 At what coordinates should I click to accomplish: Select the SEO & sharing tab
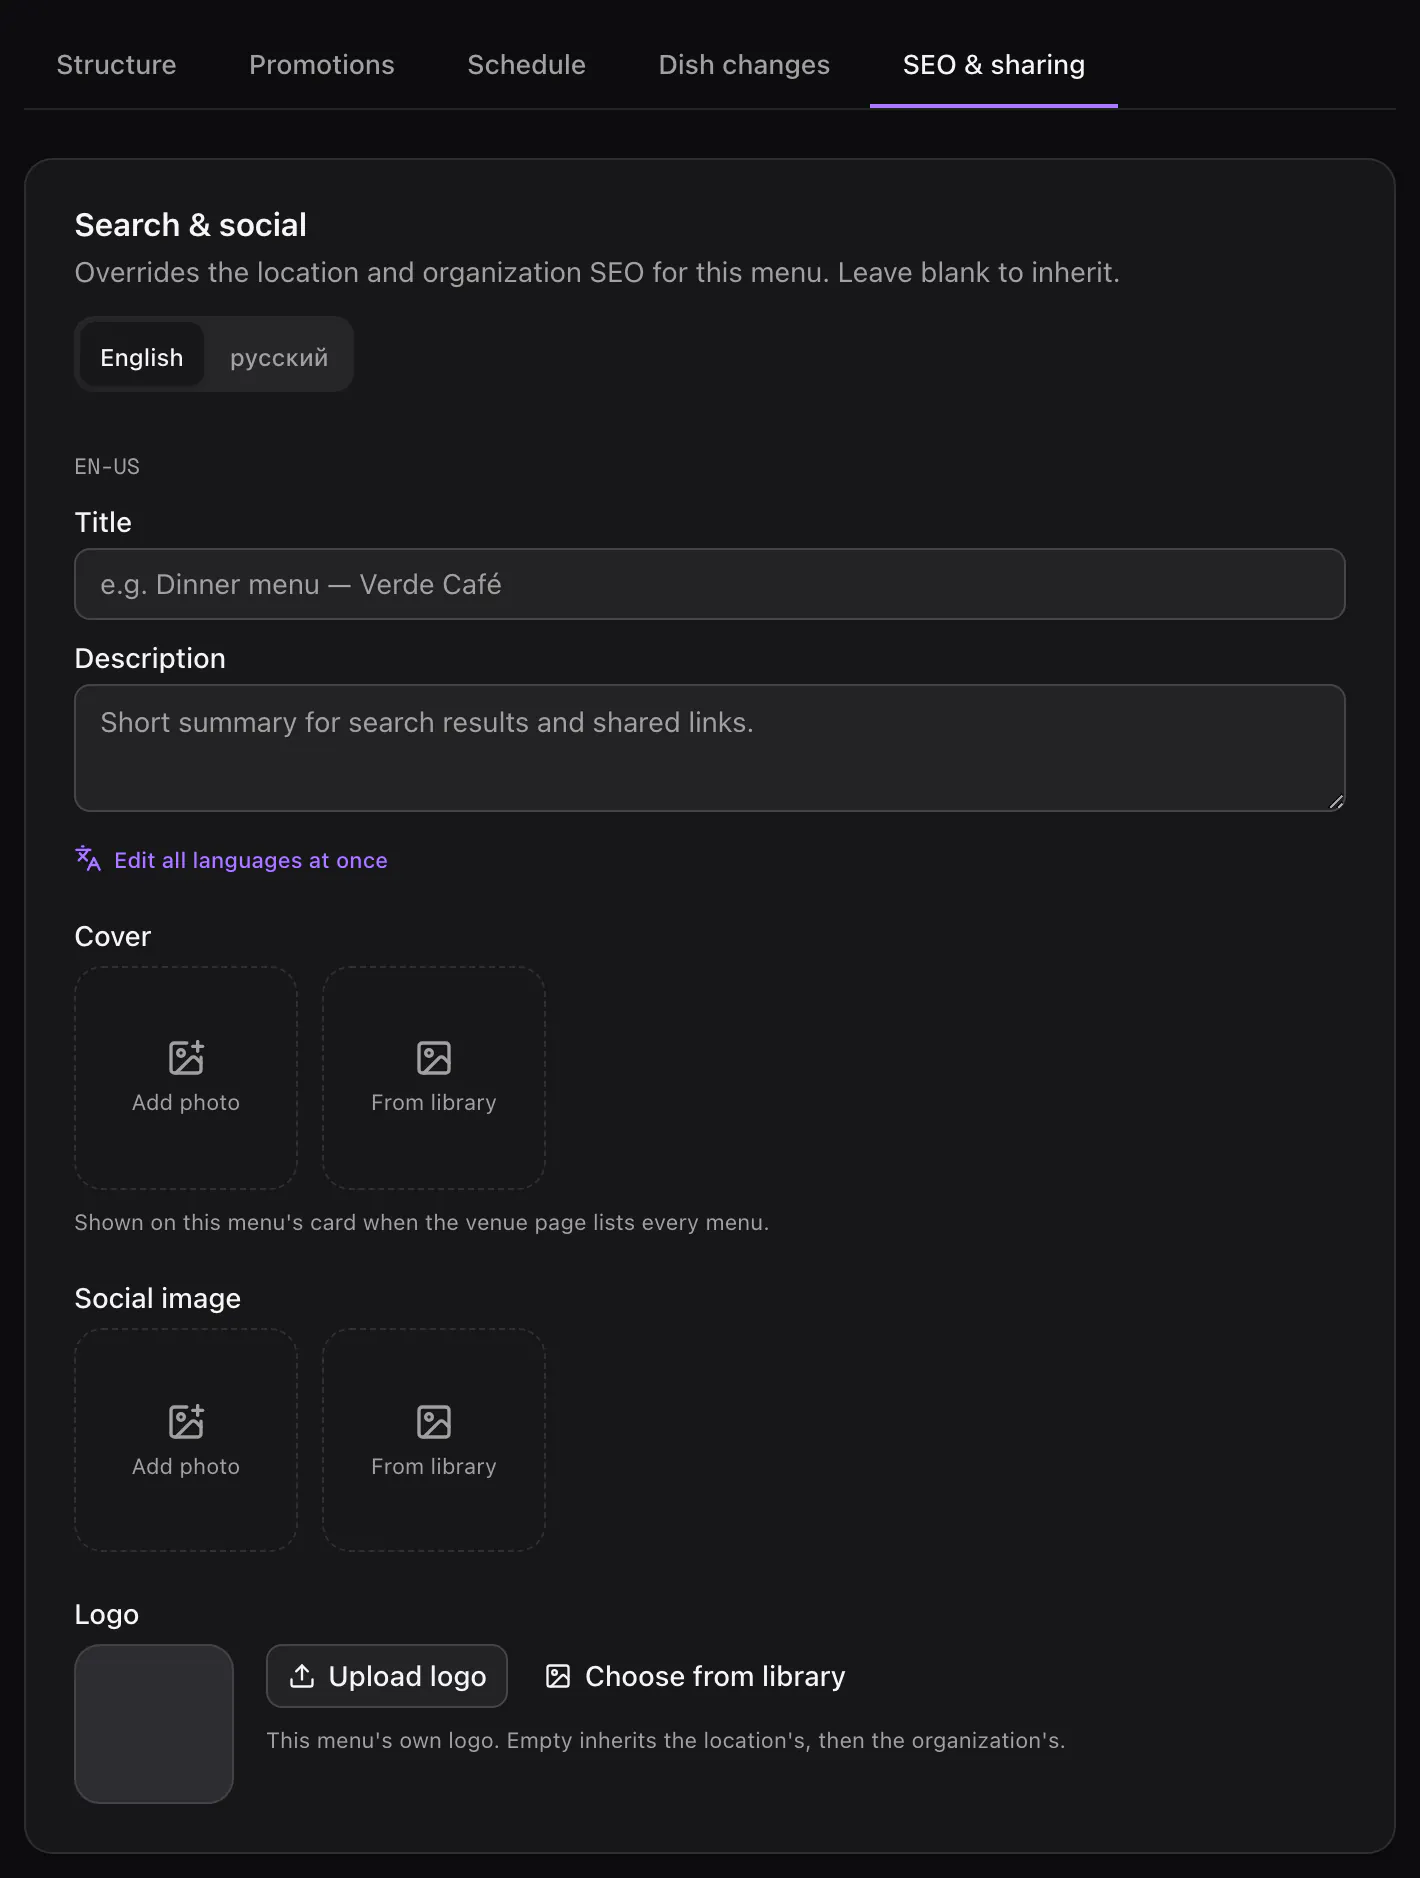point(994,65)
